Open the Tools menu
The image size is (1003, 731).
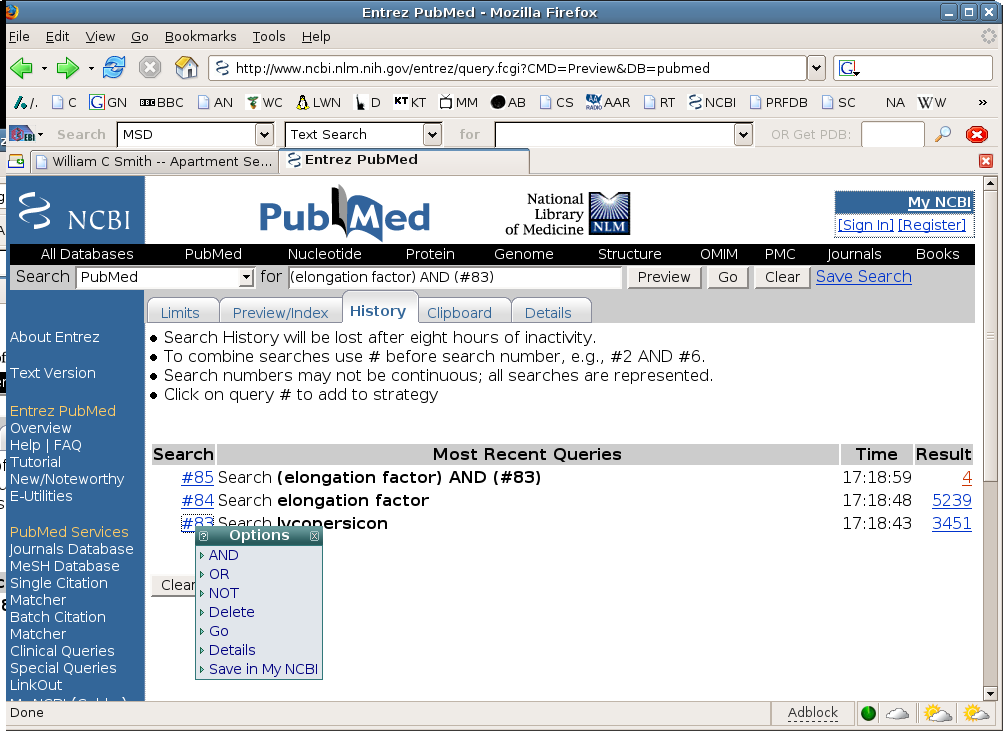pyautogui.click(x=269, y=36)
